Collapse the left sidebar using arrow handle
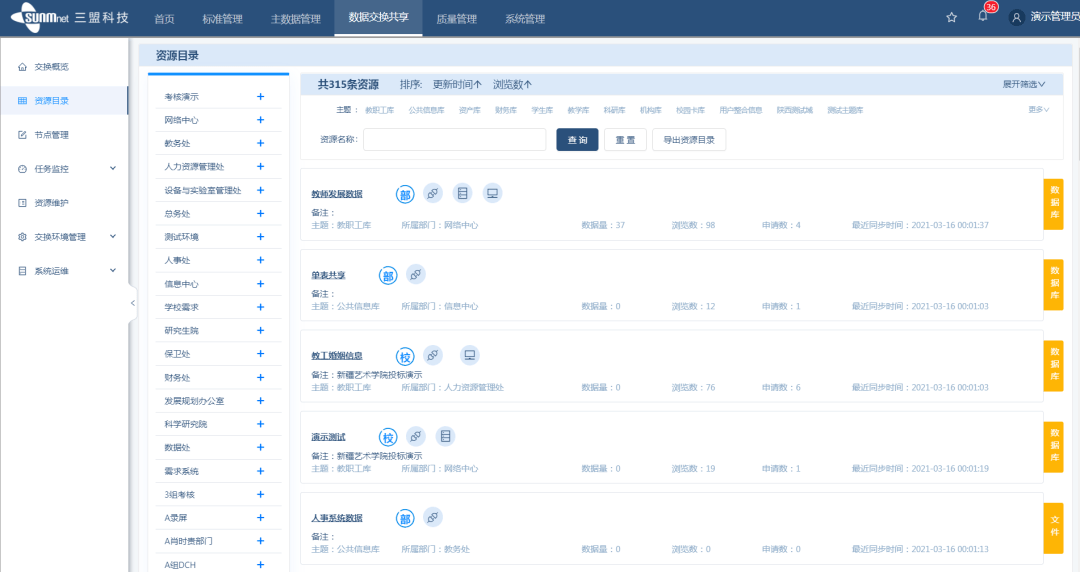Image resolution: width=1080 pixels, height=572 pixels. pos(133,302)
